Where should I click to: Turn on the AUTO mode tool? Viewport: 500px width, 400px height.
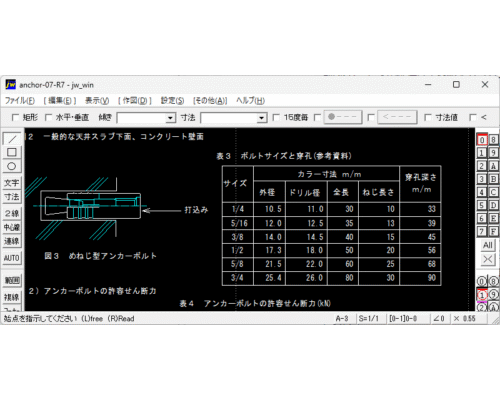12,258
